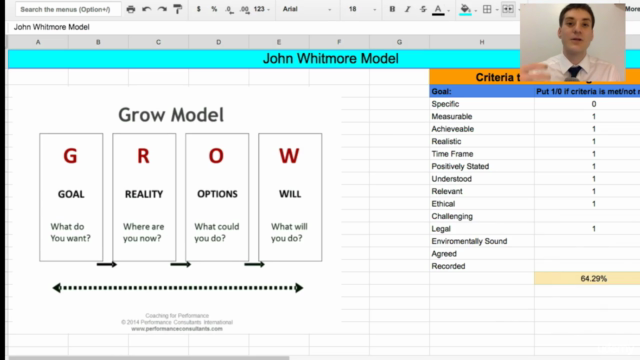The width and height of the screenshot is (640, 360).
Task: Select the Legal criteria cell
Action: 482,229
